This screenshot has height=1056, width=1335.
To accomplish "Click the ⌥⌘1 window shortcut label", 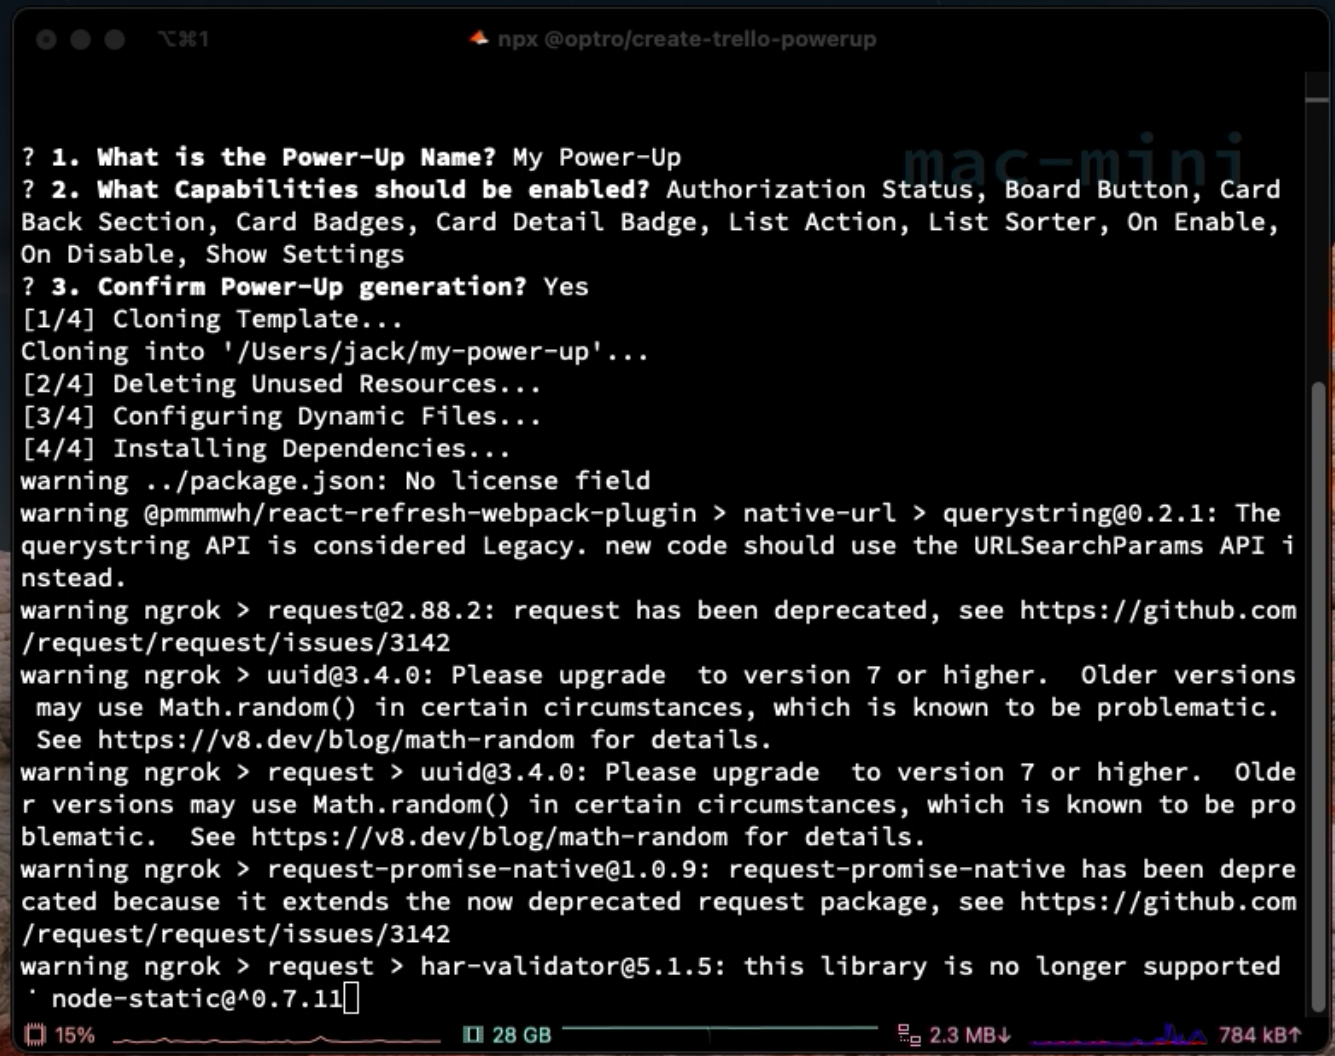I will pyautogui.click(x=183, y=39).
